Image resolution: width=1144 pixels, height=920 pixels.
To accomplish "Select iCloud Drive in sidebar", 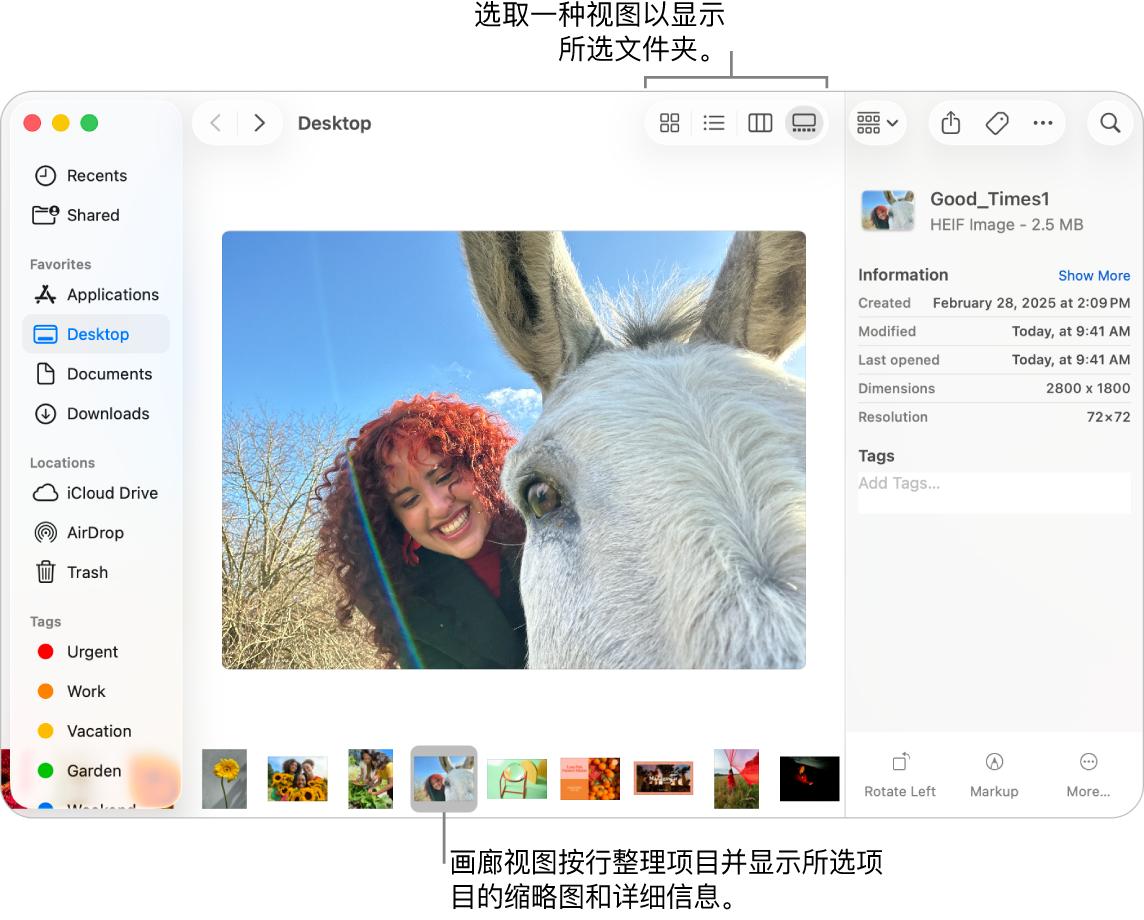I will [111, 493].
